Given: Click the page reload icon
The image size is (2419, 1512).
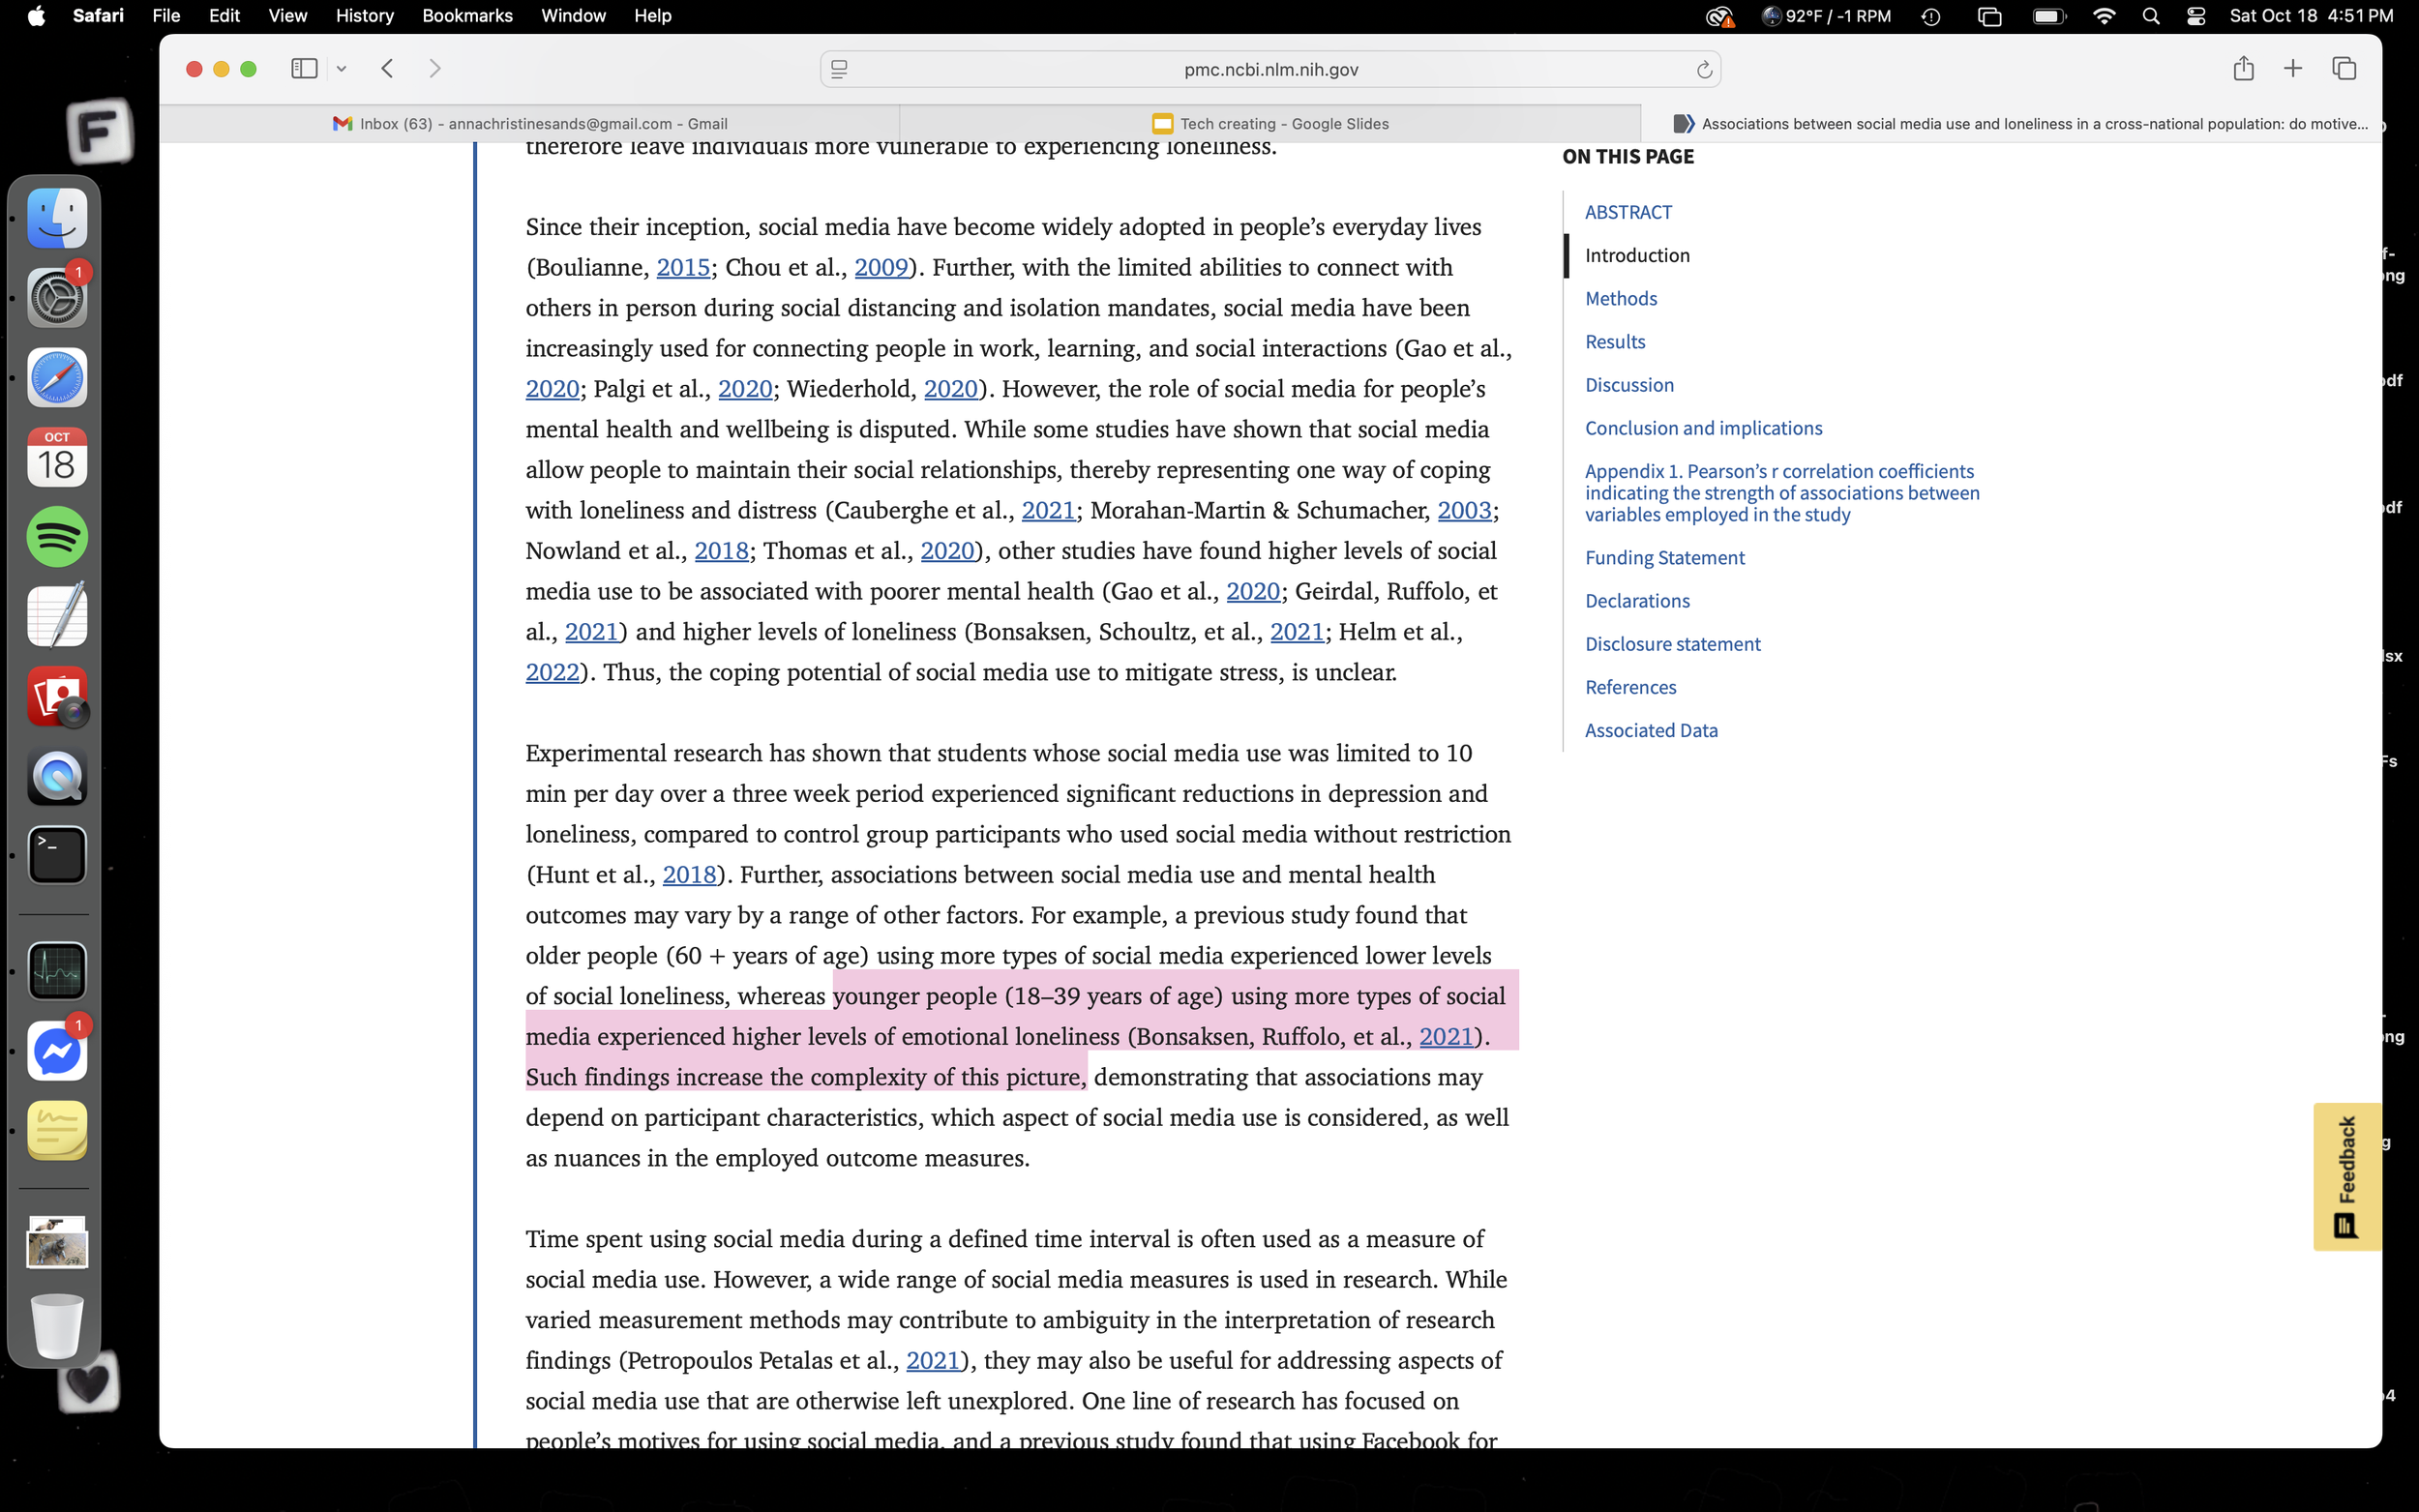Looking at the screenshot, I should point(1704,69).
